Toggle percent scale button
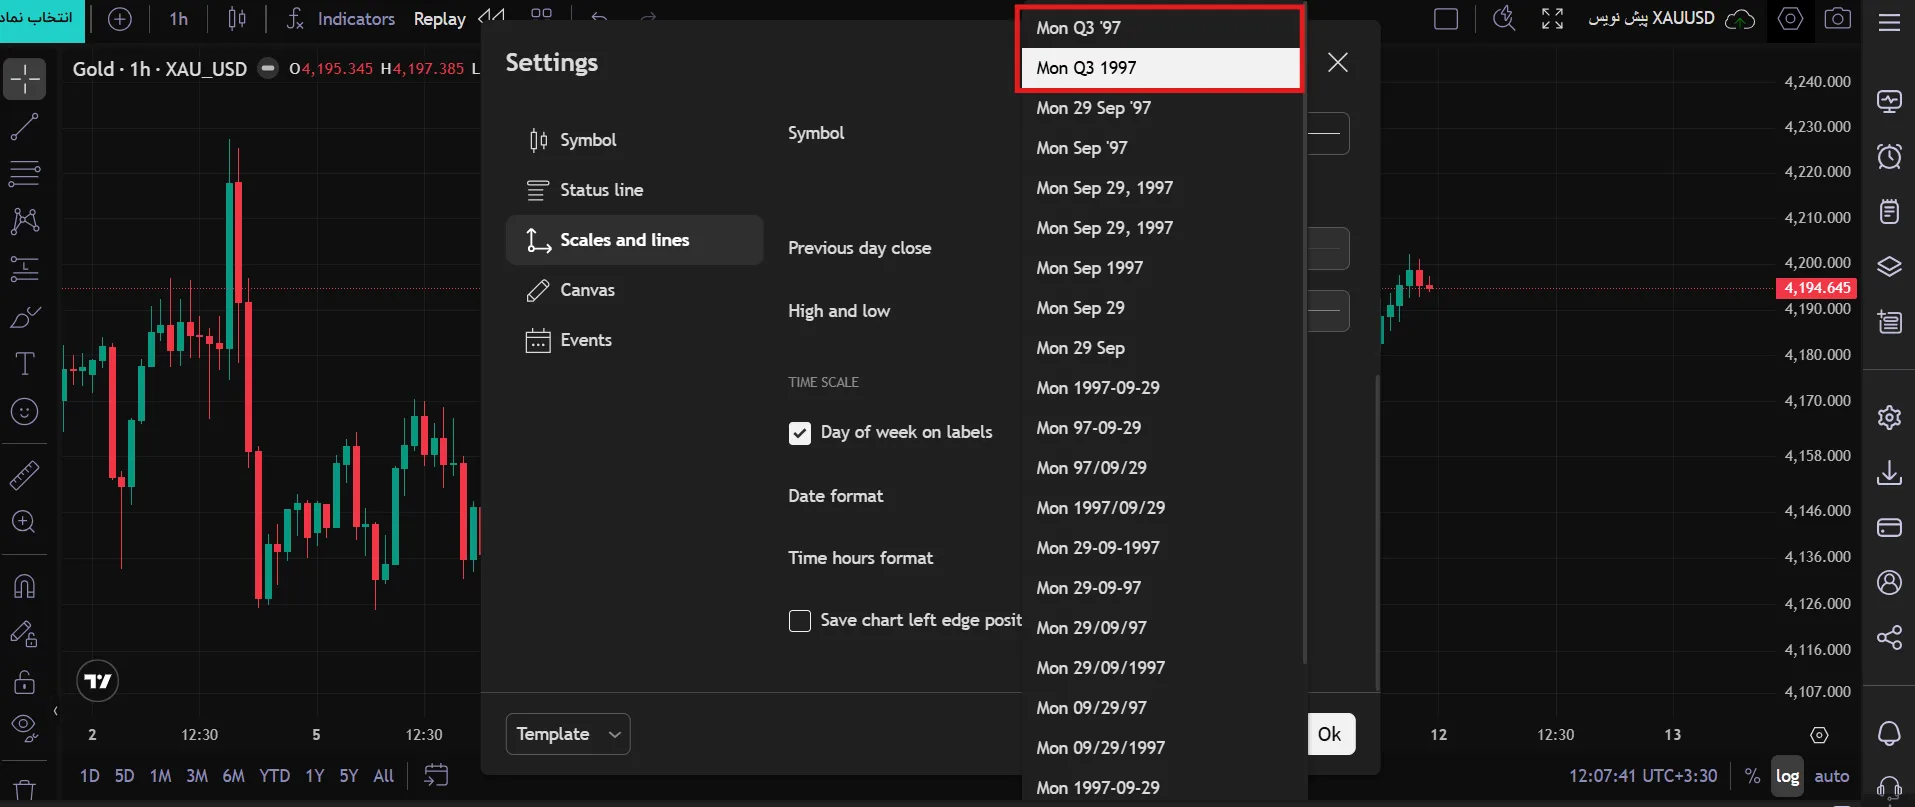 (1752, 776)
